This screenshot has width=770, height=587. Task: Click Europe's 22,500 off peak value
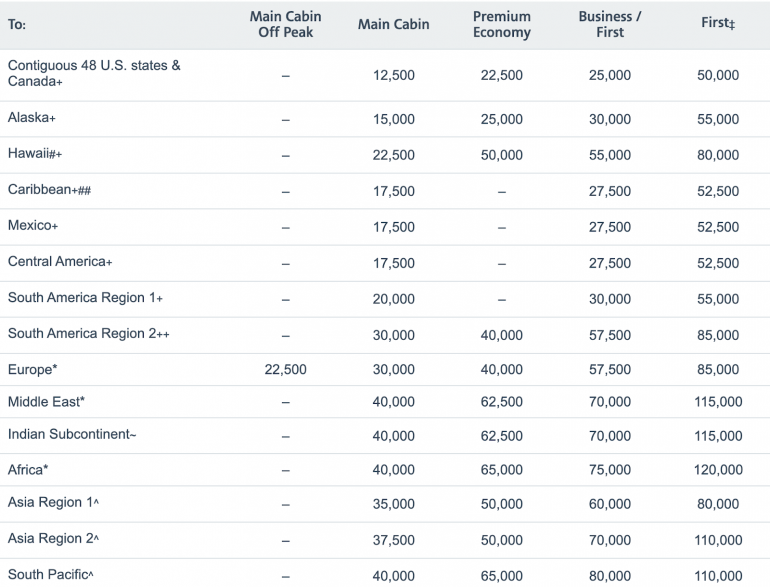point(285,370)
